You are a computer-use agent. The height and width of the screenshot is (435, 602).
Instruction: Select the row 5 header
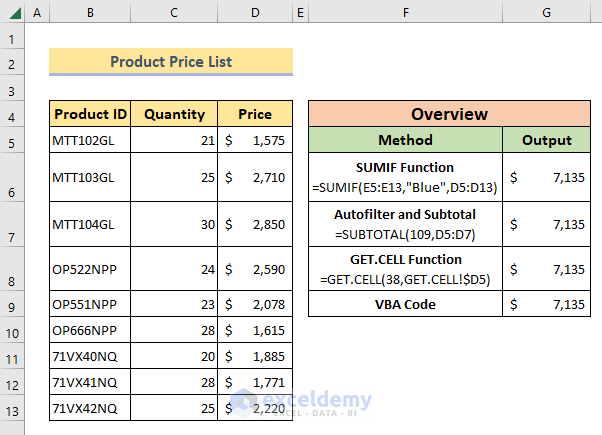[x=11, y=141]
